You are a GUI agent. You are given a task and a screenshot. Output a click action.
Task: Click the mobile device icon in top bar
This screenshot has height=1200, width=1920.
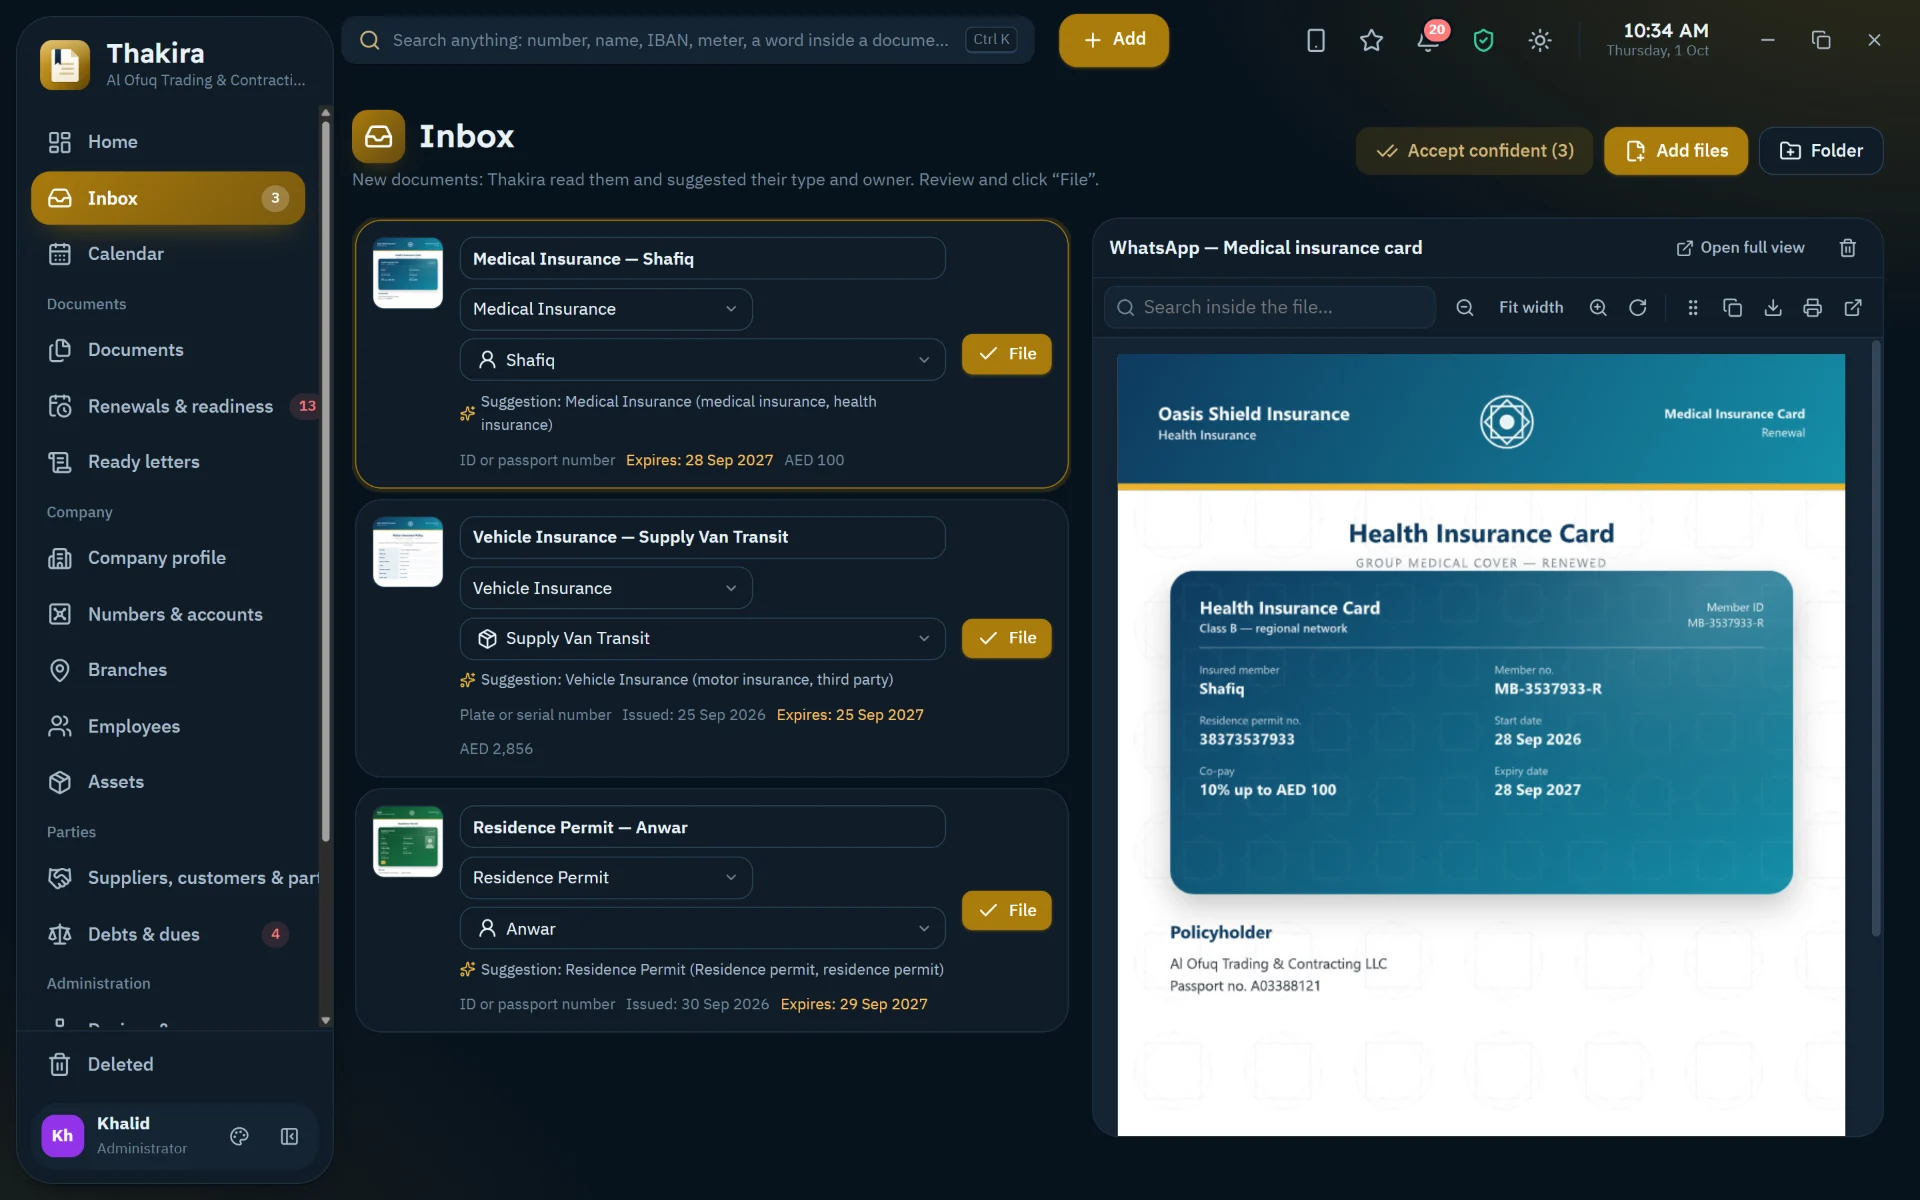[x=1316, y=40]
